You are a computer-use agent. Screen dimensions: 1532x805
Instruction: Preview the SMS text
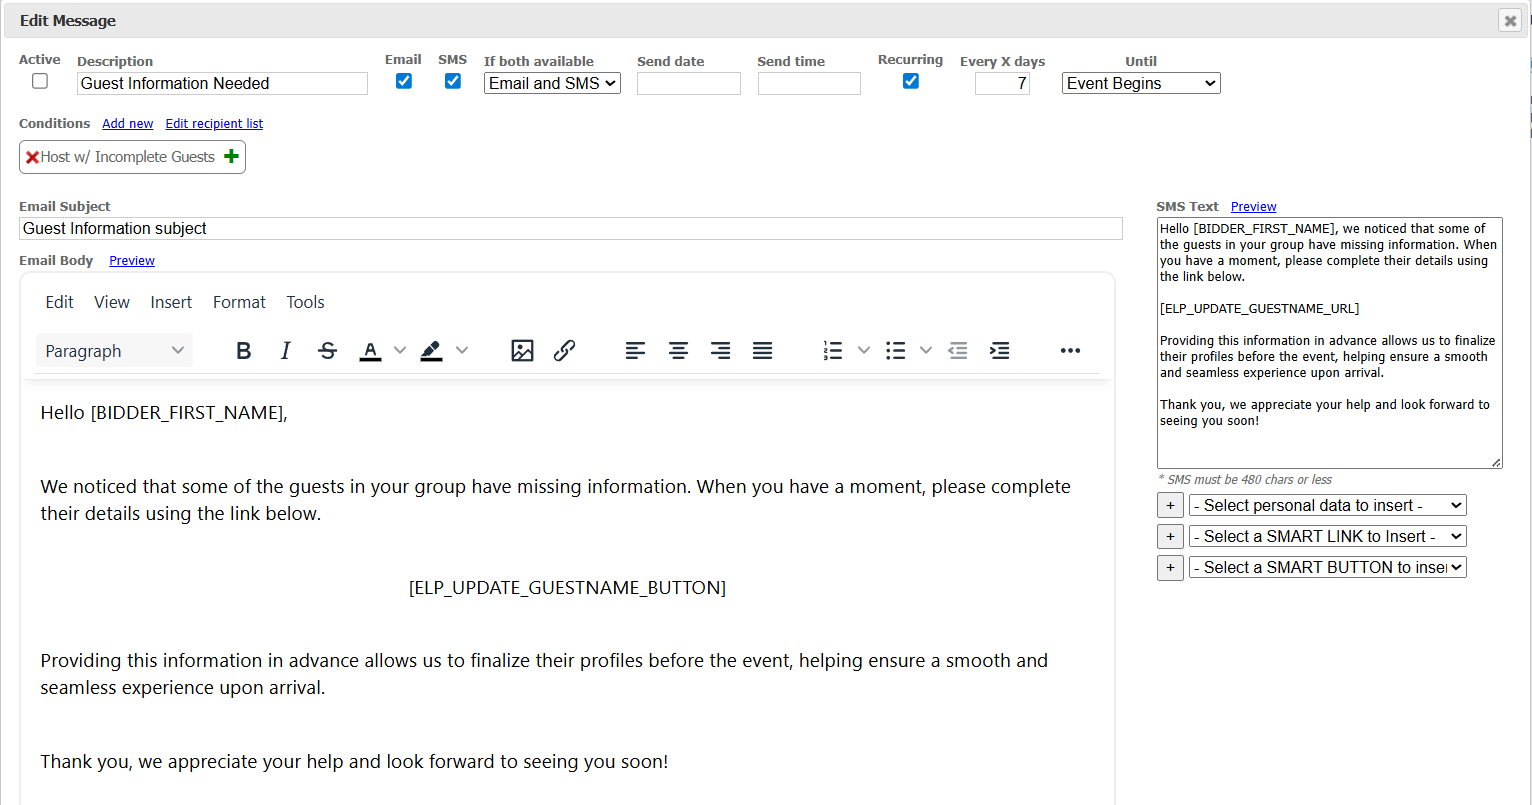pos(1254,207)
